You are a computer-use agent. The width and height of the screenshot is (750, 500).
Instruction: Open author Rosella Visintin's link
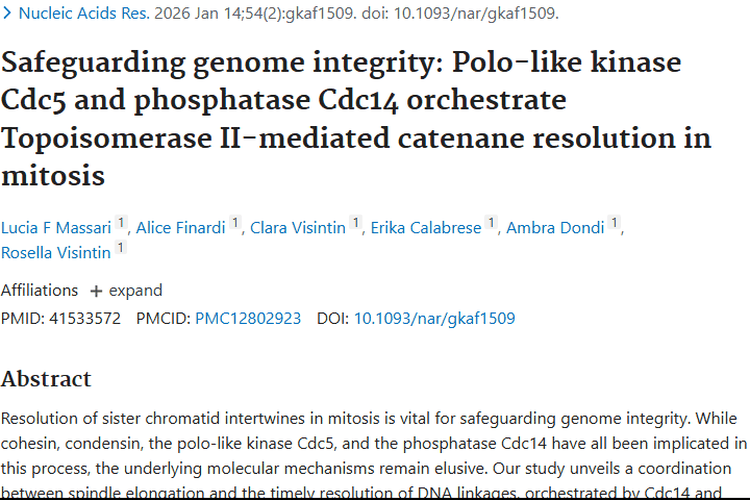[x=55, y=253]
